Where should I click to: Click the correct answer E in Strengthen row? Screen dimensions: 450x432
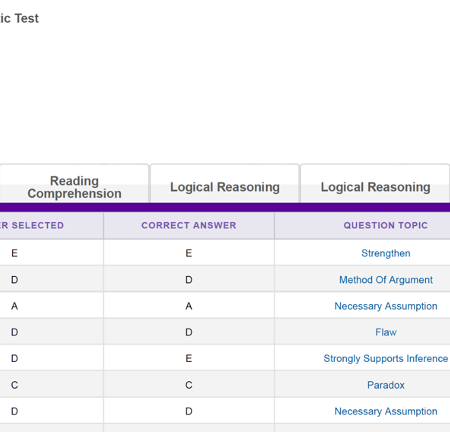click(189, 253)
